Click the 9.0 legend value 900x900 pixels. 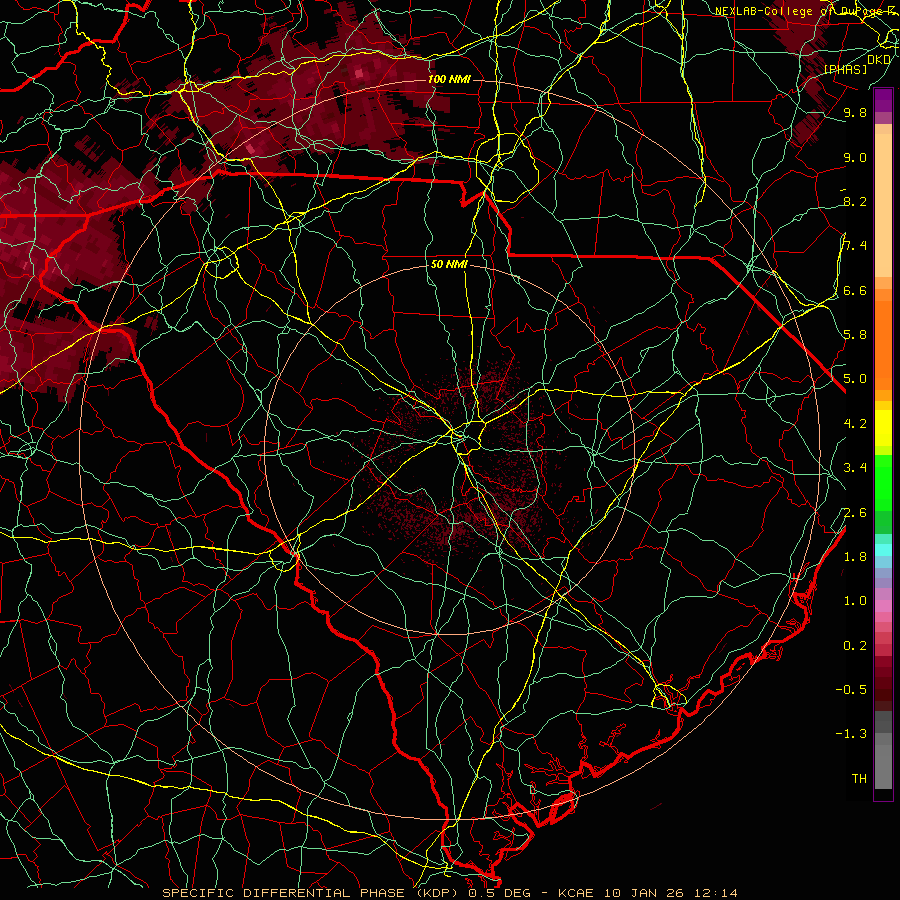pyautogui.click(x=855, y=158)
